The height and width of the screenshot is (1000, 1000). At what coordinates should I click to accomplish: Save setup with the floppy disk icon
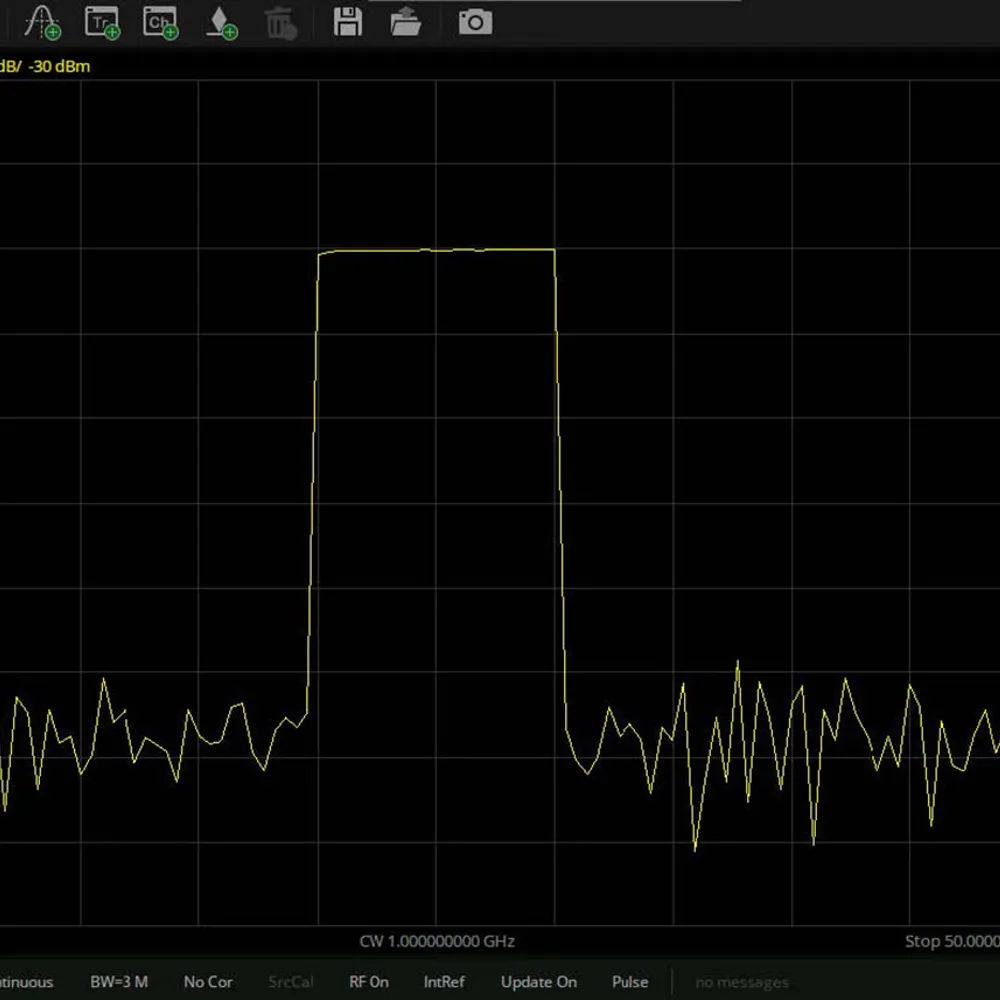pyautogui.click(x=347, y=21)
